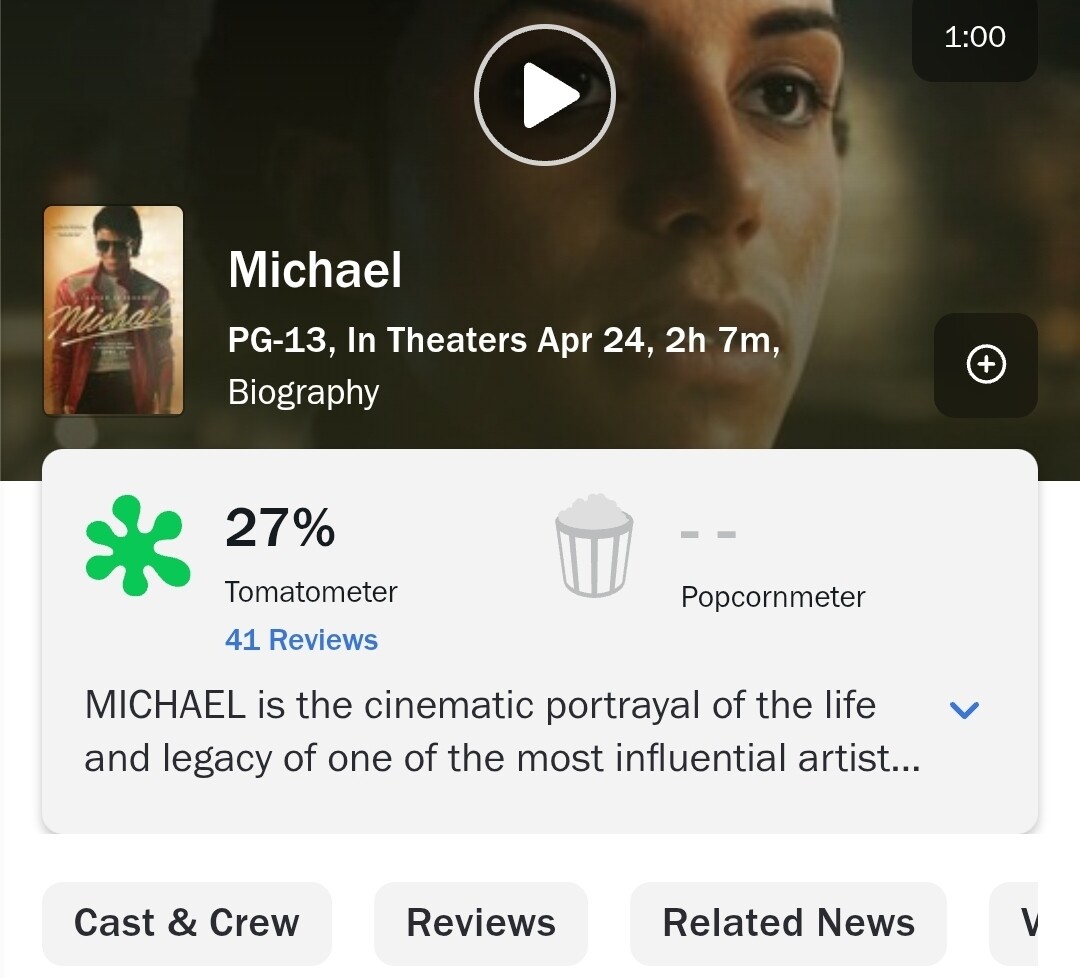Jump to the Cast & Crew section
The image size is (1080, 978).
tap(187, 923)
